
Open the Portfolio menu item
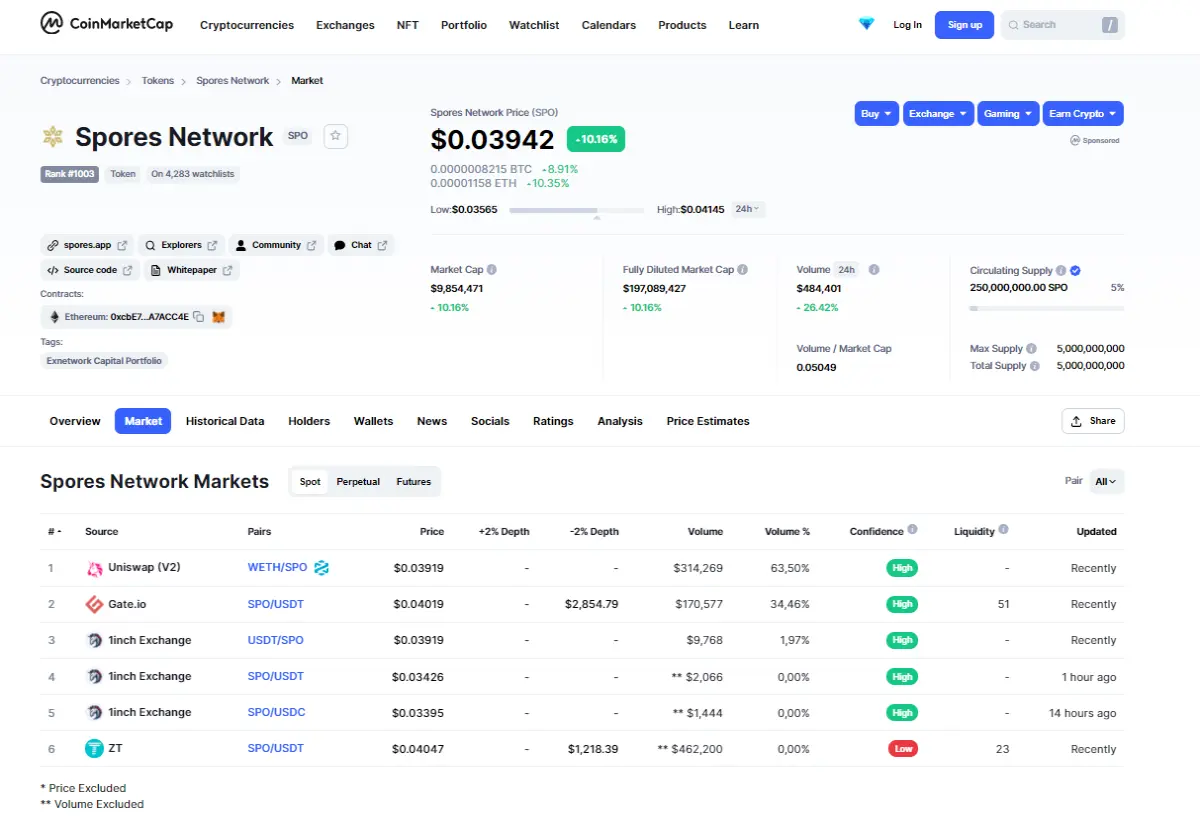[x=464, y=25]
